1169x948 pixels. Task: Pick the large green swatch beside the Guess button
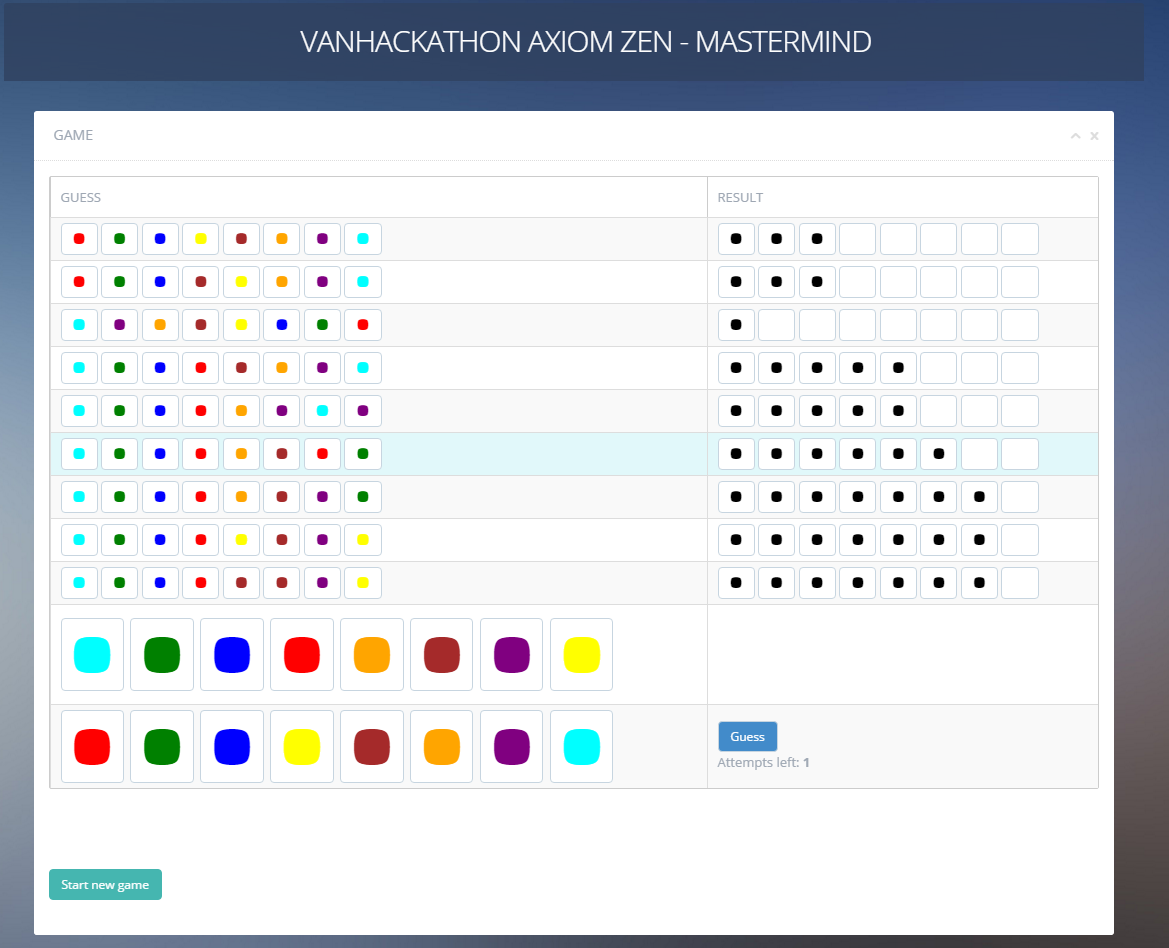click(162, 747)
